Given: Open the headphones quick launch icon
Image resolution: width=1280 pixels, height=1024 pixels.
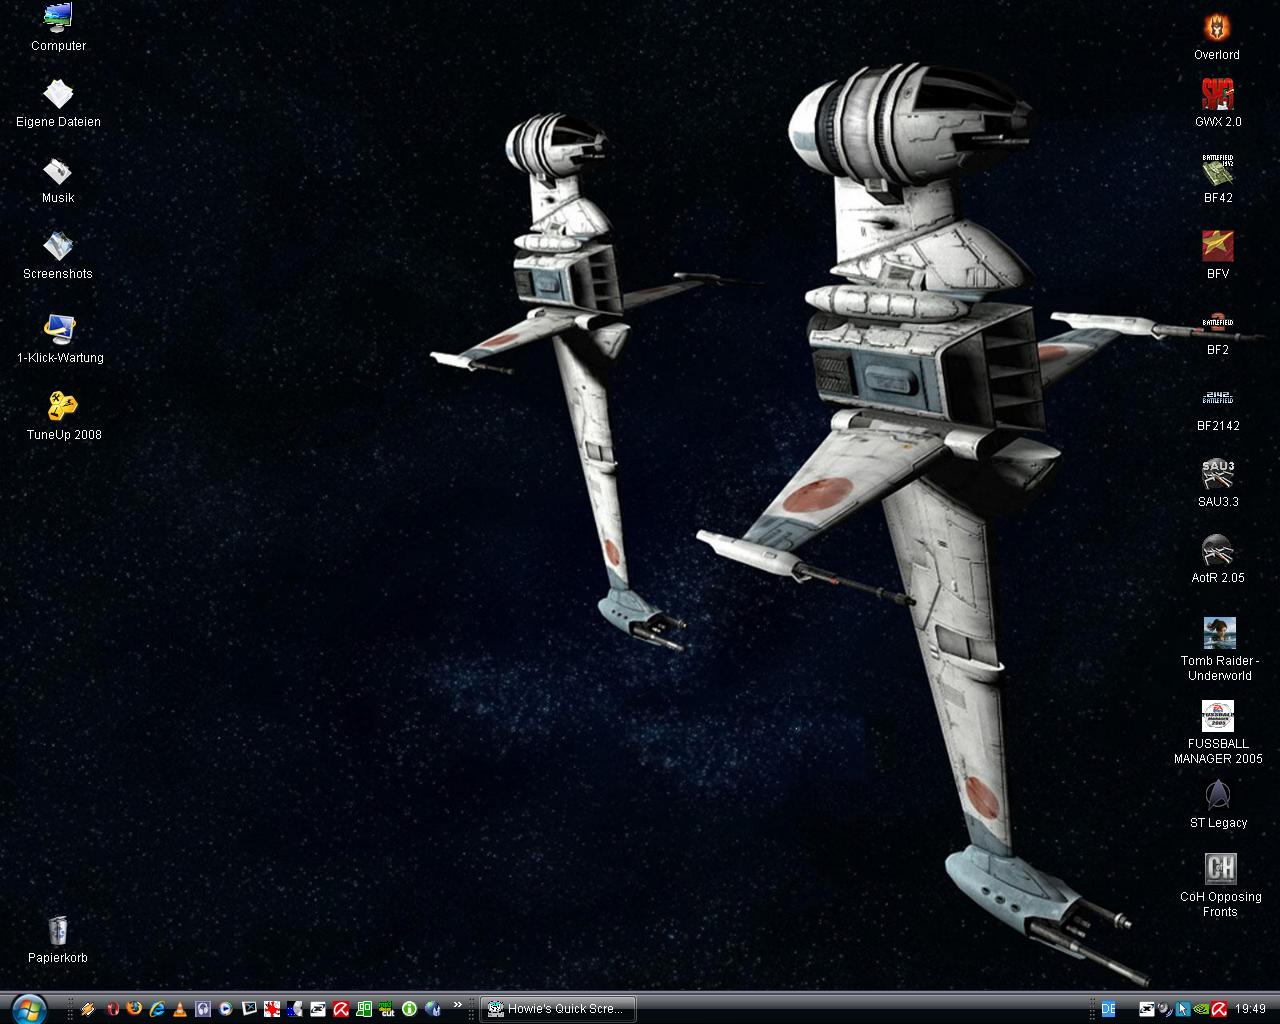Looking at the screenshot, I should pyautogui.click(x=203, y=1009).
